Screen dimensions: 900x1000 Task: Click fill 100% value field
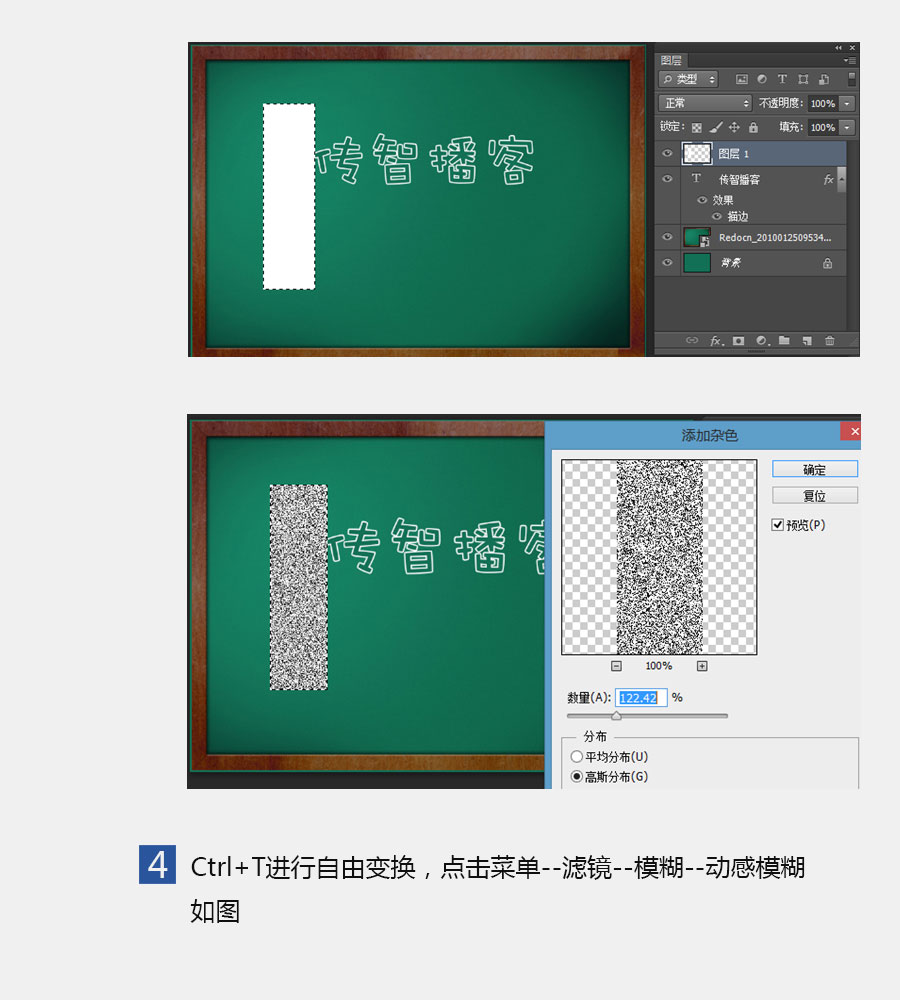823,128
